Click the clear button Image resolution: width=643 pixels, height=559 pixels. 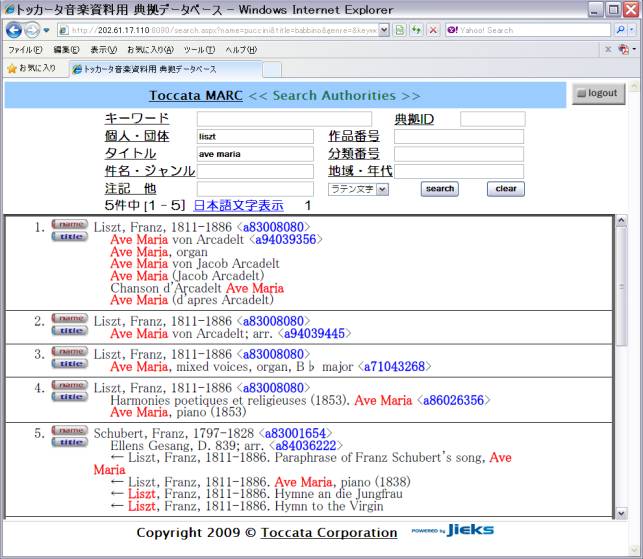pos(506,189)
